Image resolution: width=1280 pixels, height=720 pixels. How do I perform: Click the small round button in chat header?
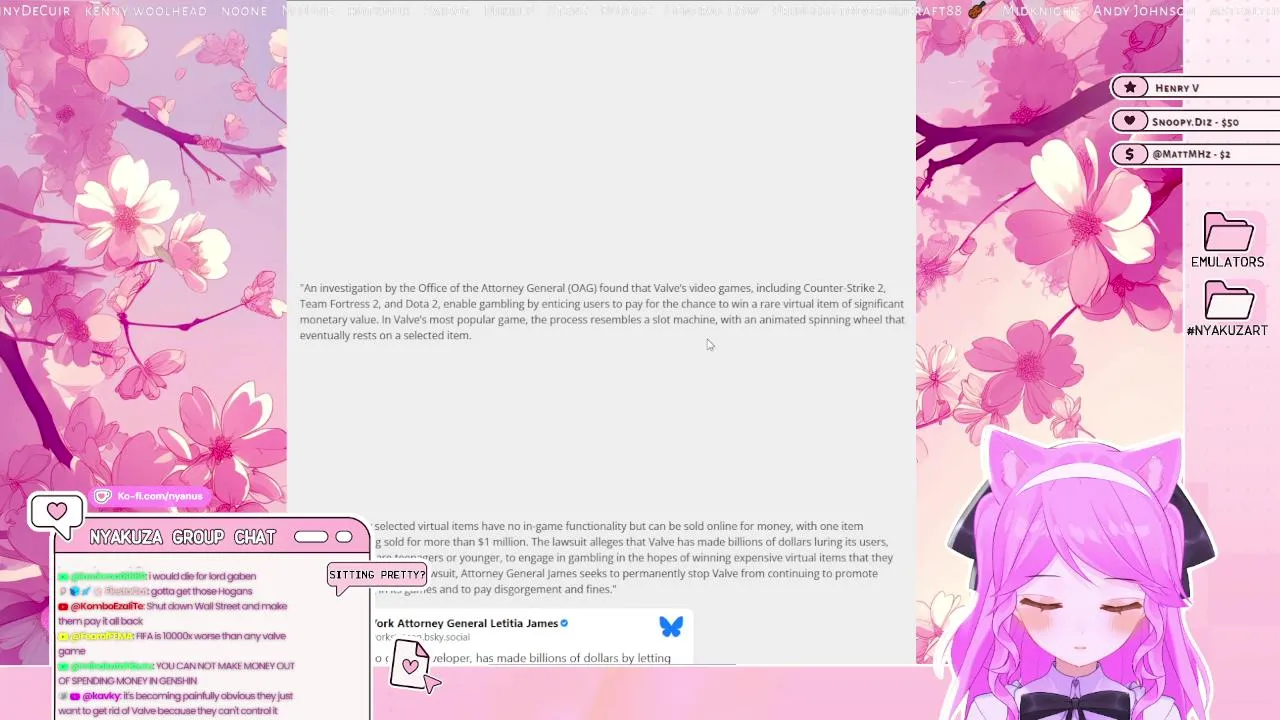344,537
